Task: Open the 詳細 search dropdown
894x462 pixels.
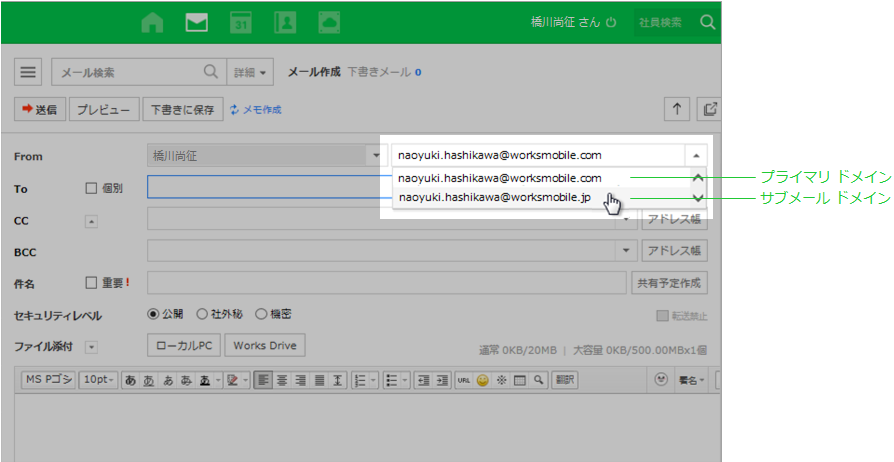Action: 250,72
